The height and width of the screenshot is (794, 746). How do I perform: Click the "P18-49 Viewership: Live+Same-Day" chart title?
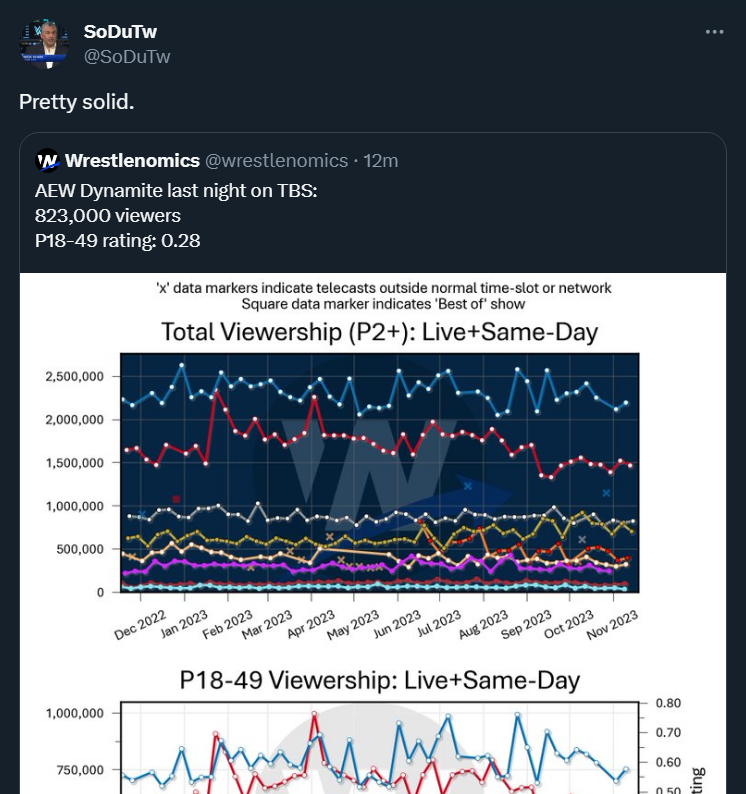[379, 681]
